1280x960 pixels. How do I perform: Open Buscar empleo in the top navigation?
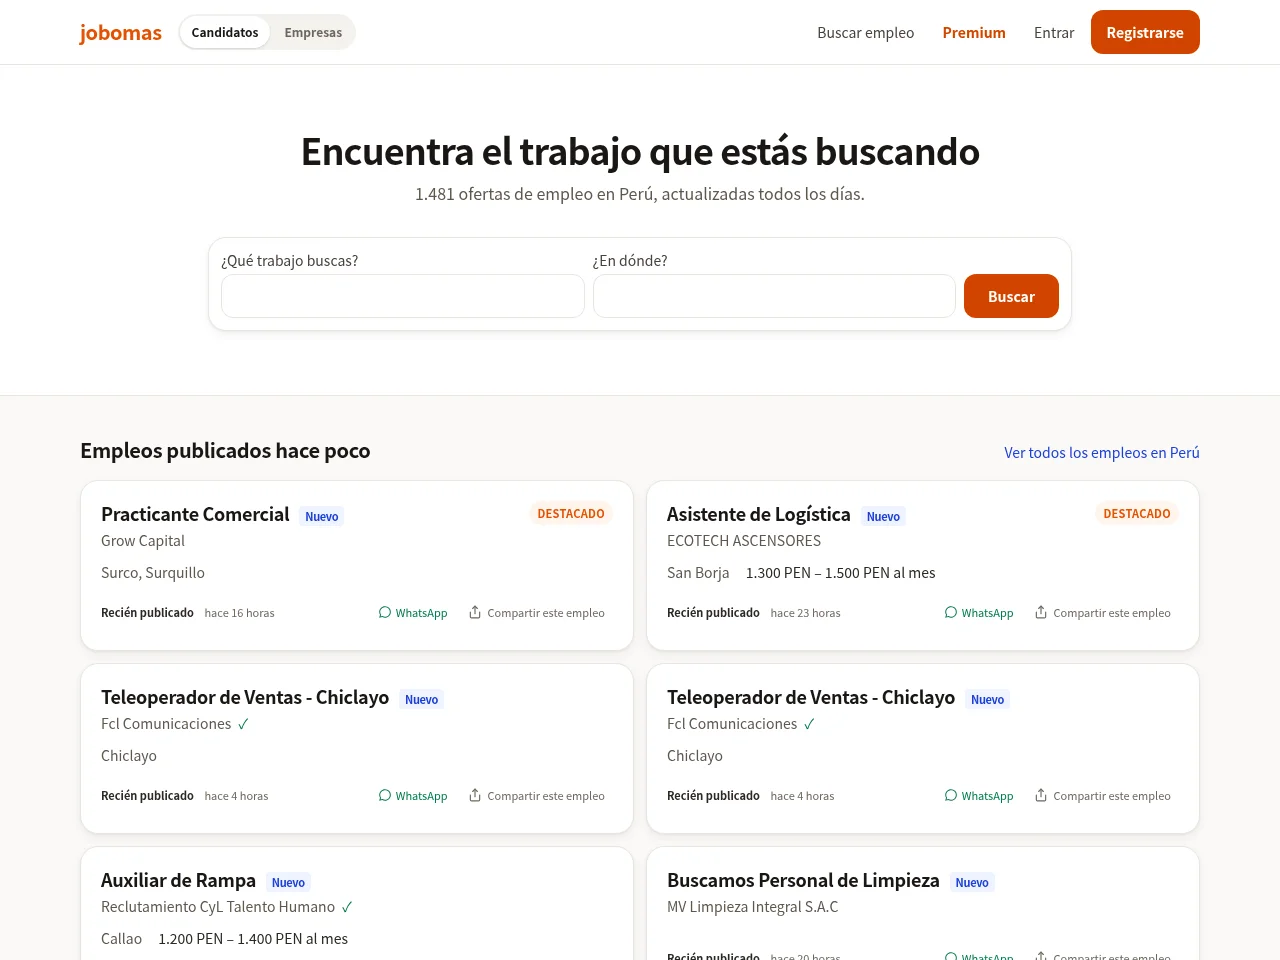(x=866, y=33)
